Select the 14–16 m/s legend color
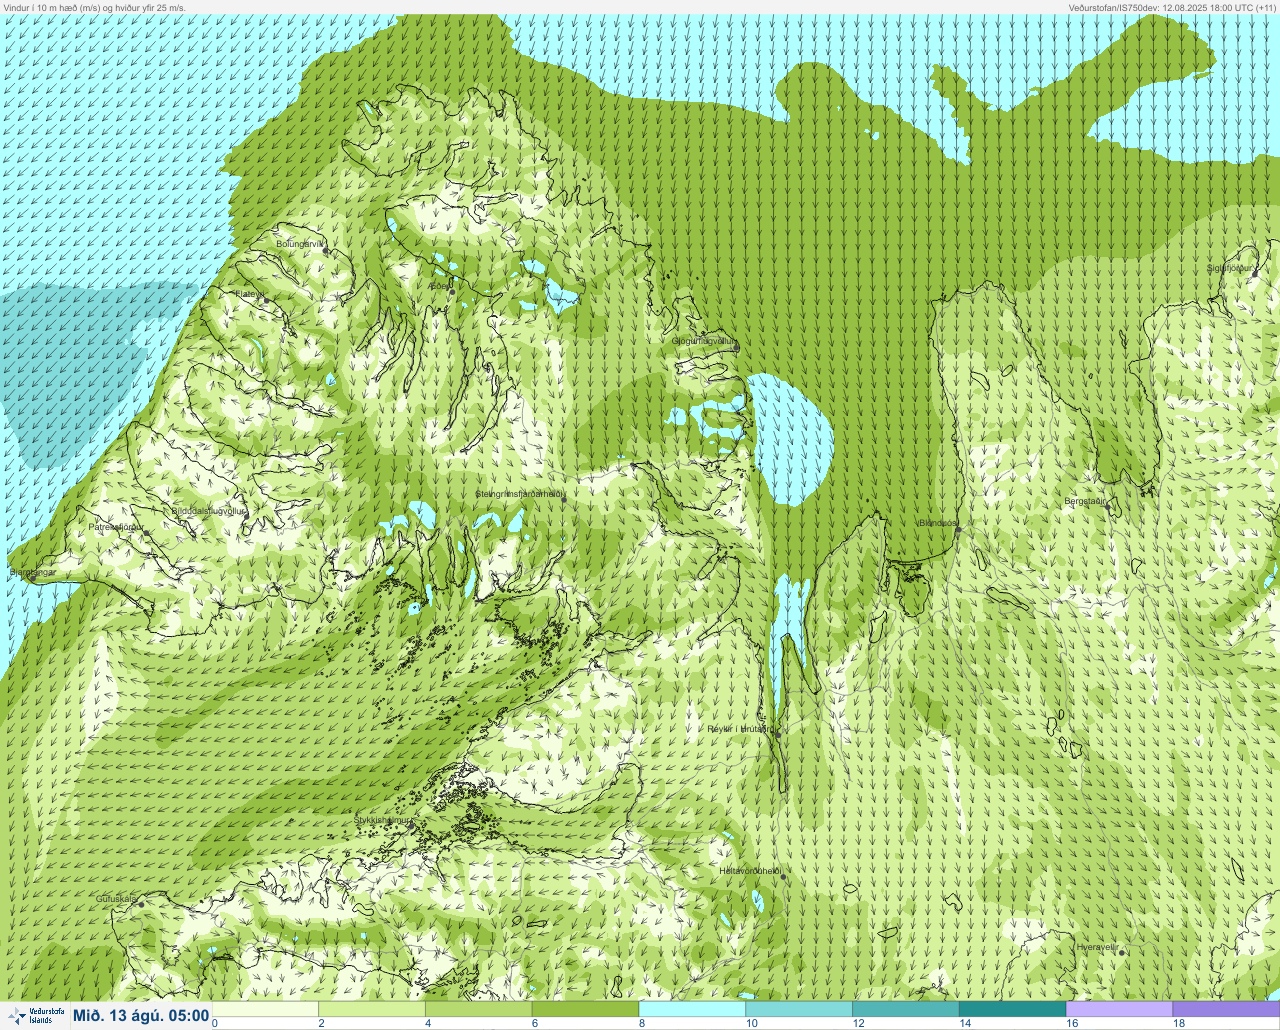Image resolution: width=1280 pixels, height=1030 pixels. pos(1012,1009)
